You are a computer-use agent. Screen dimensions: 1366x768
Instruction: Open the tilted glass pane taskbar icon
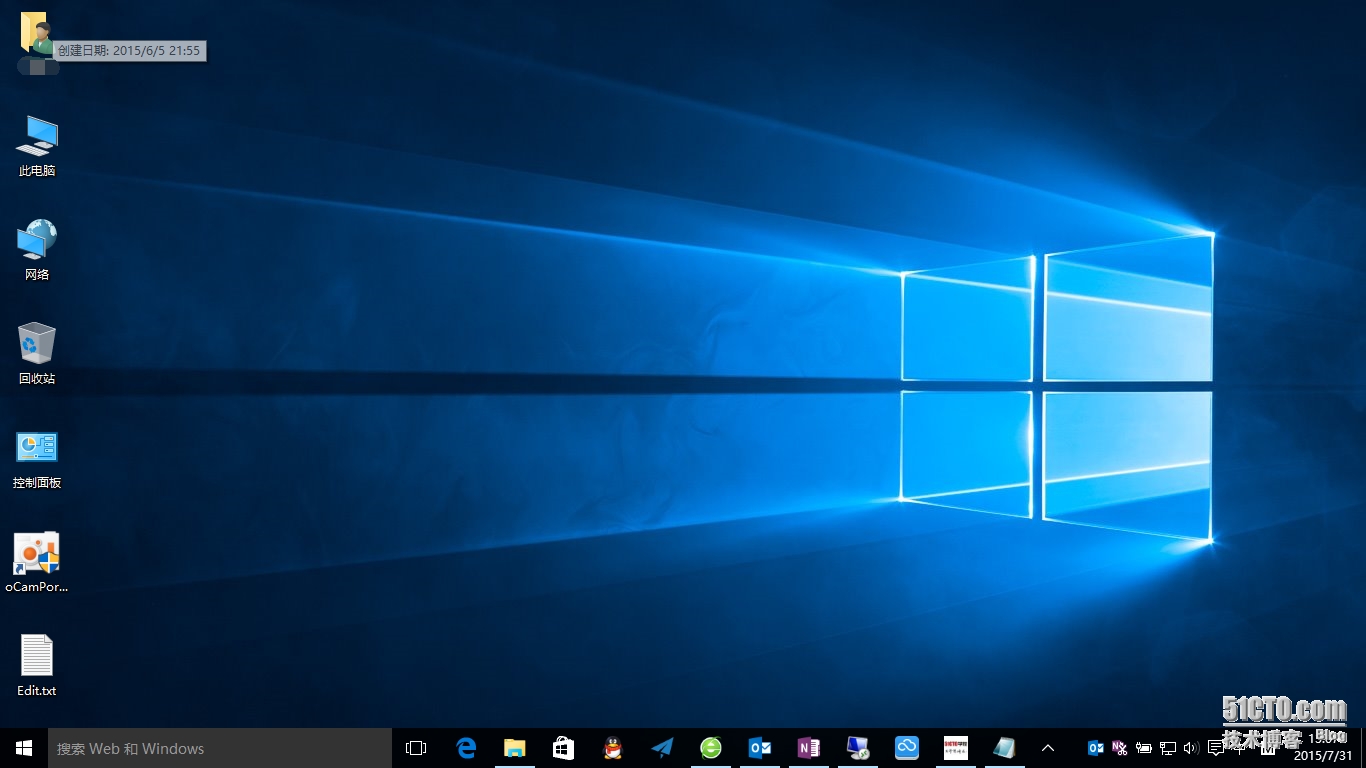pos(1005,748)
